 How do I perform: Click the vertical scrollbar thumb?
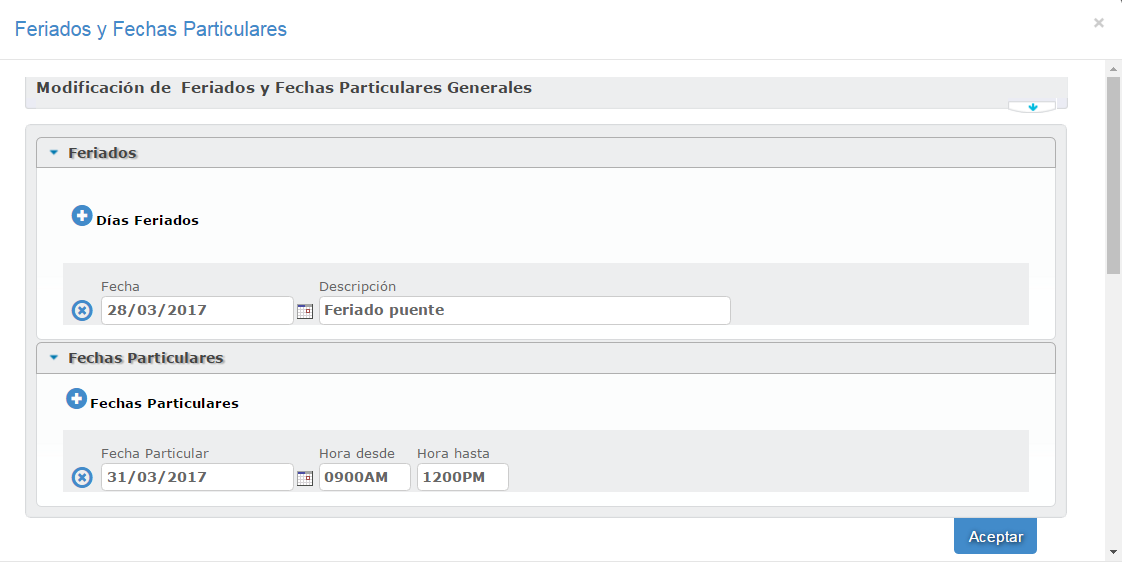pos(1113,175)
